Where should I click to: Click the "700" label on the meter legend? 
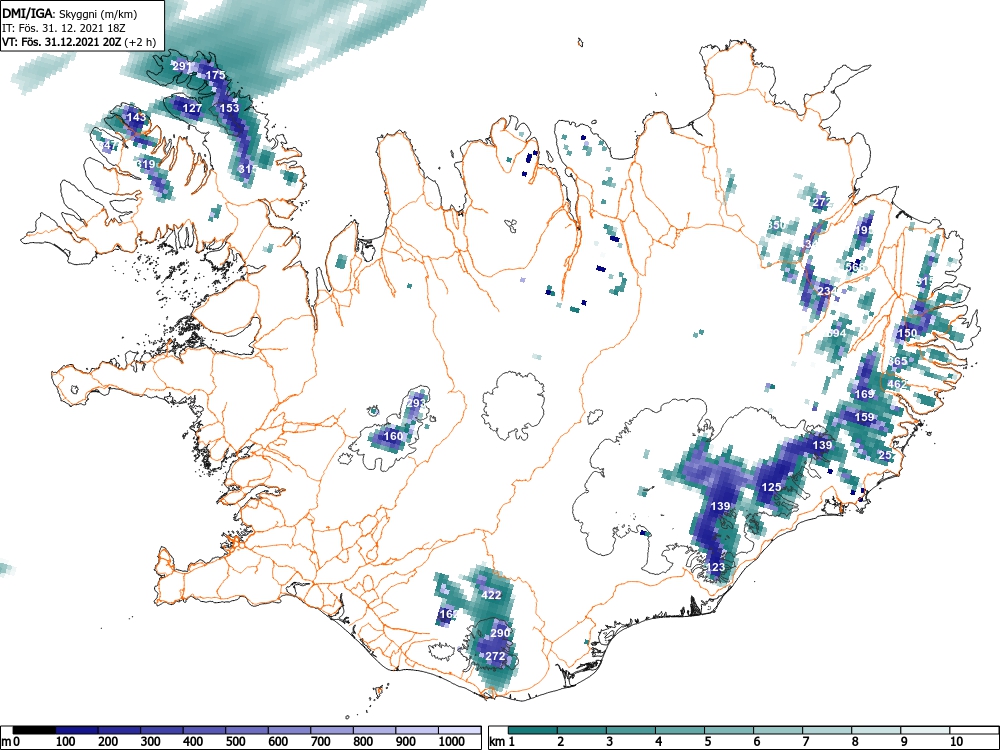pyautogui.click(x=321, y=742)
